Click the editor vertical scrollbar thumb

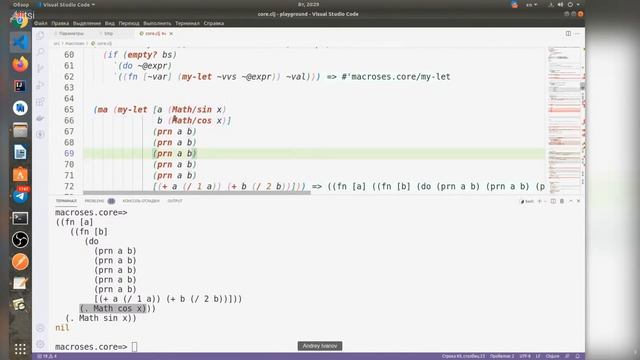coord(582,86)
